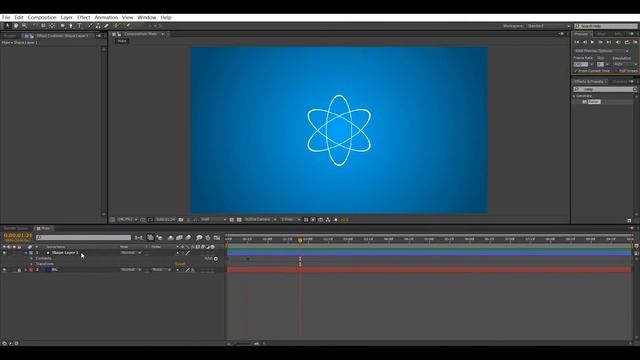Jump to last frame in Preview panel
640x360 pixels.
tap(609, 42)
